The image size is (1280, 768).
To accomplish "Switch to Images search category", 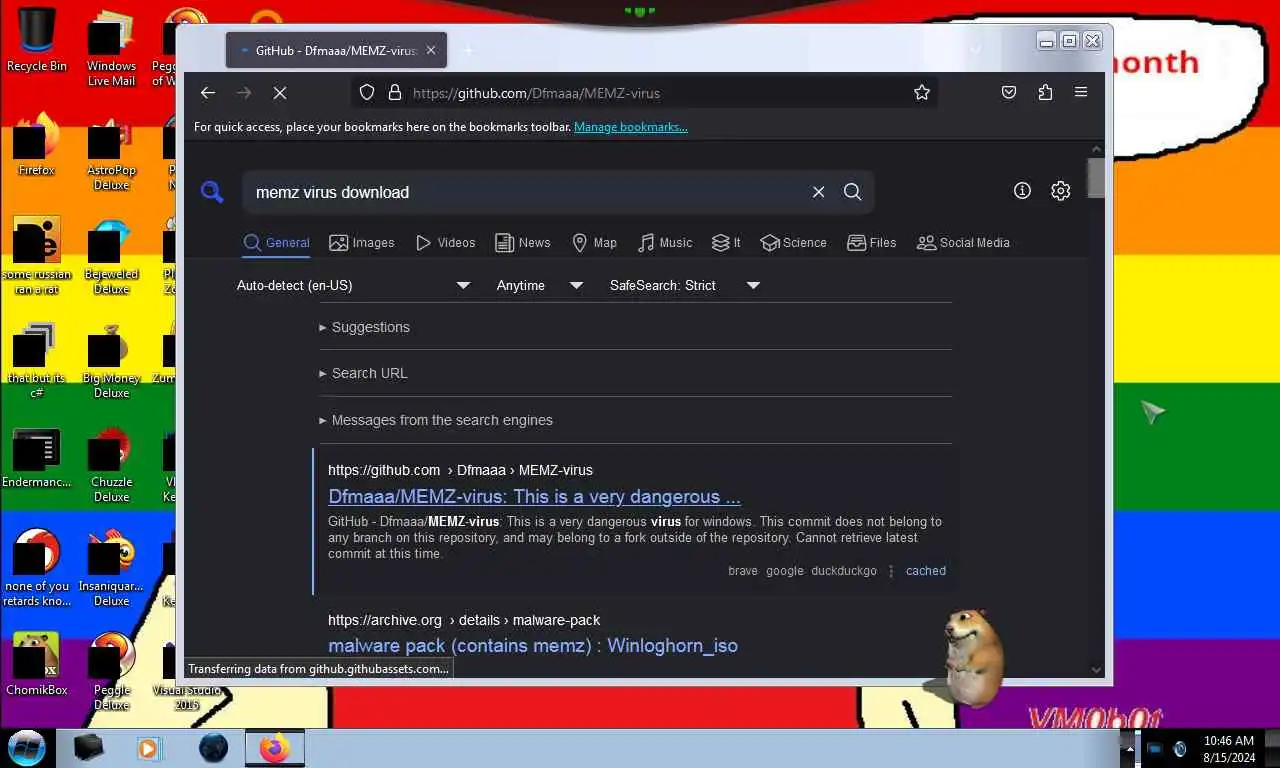I will pos(362,242).
